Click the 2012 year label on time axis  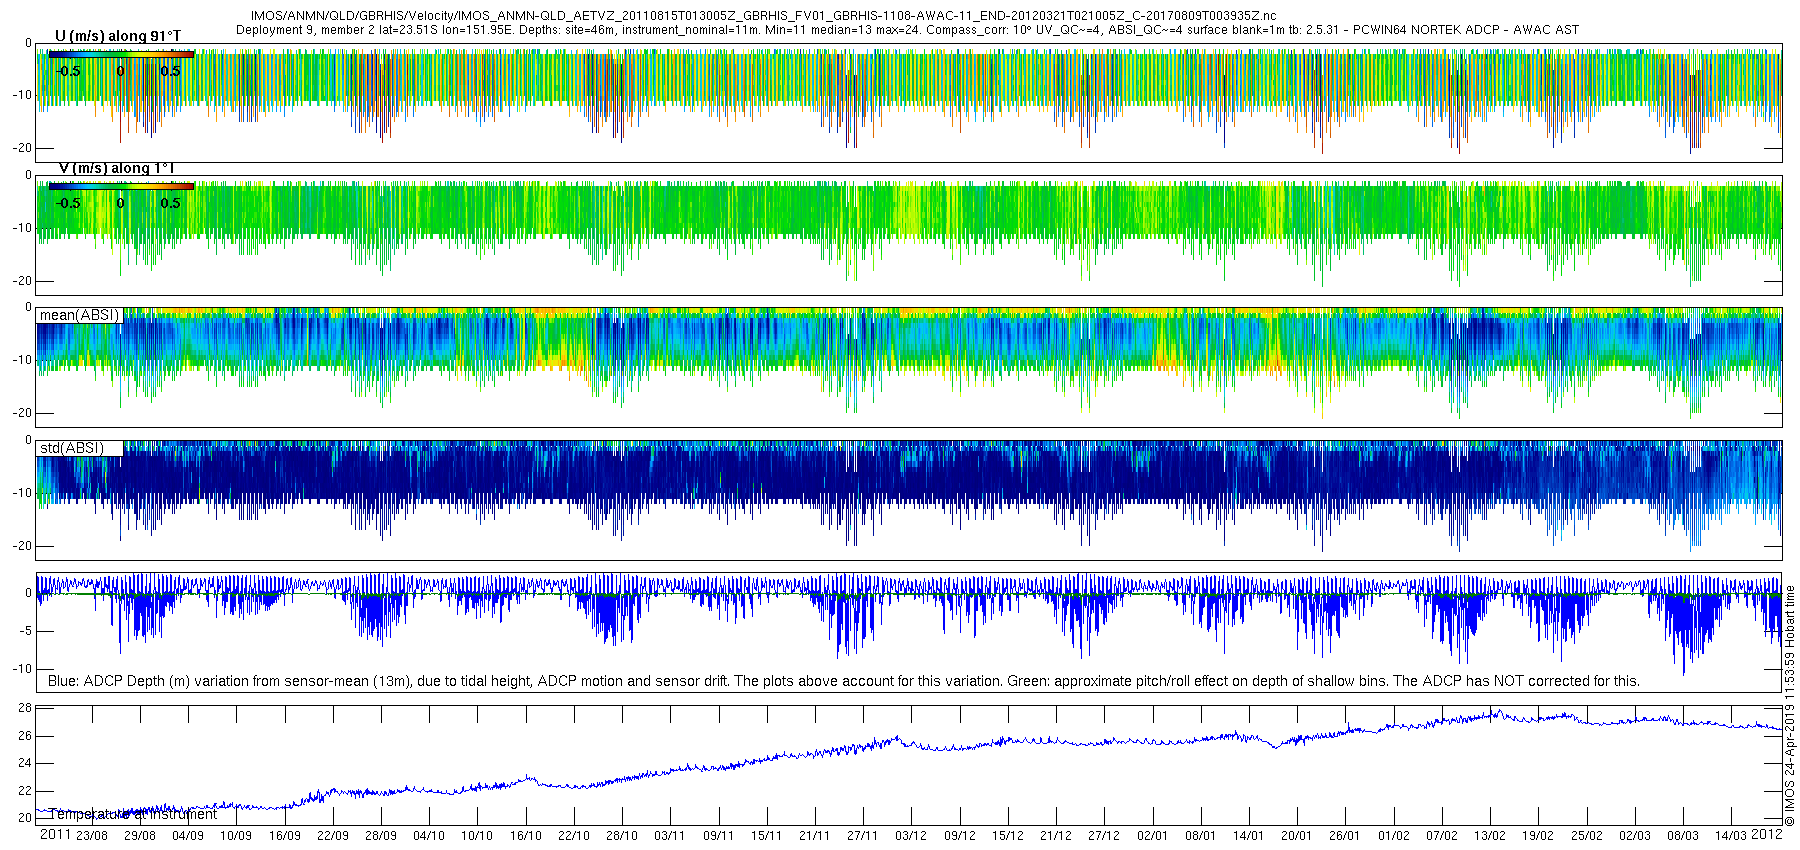point(1766,834)
